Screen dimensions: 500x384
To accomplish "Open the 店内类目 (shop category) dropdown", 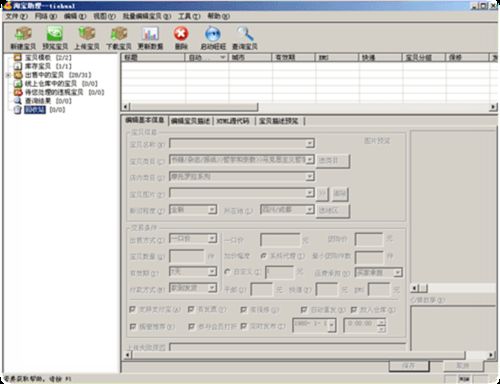I will (x=310, y=176).
